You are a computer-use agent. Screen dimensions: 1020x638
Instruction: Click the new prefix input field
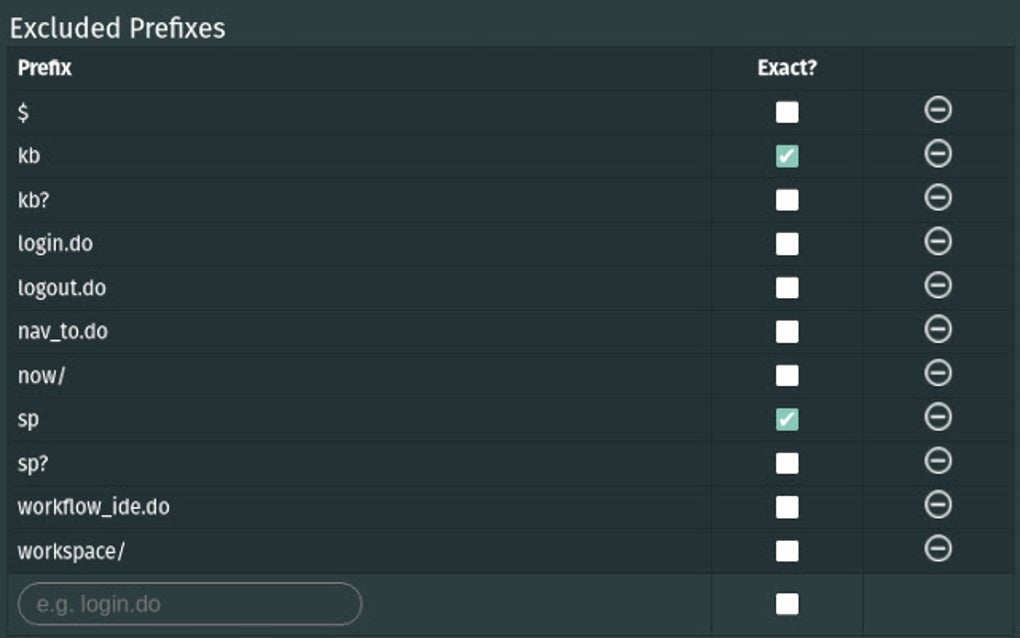[190, 601]
